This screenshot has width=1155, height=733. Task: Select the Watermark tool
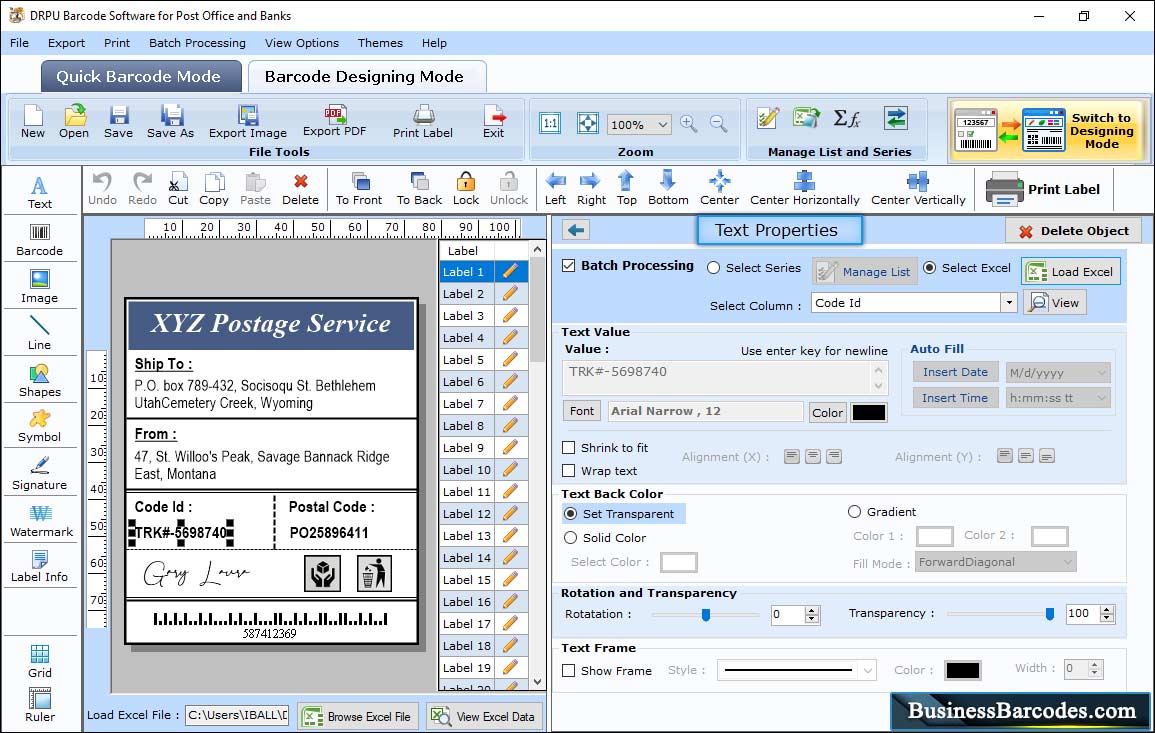tap(41, 520)
